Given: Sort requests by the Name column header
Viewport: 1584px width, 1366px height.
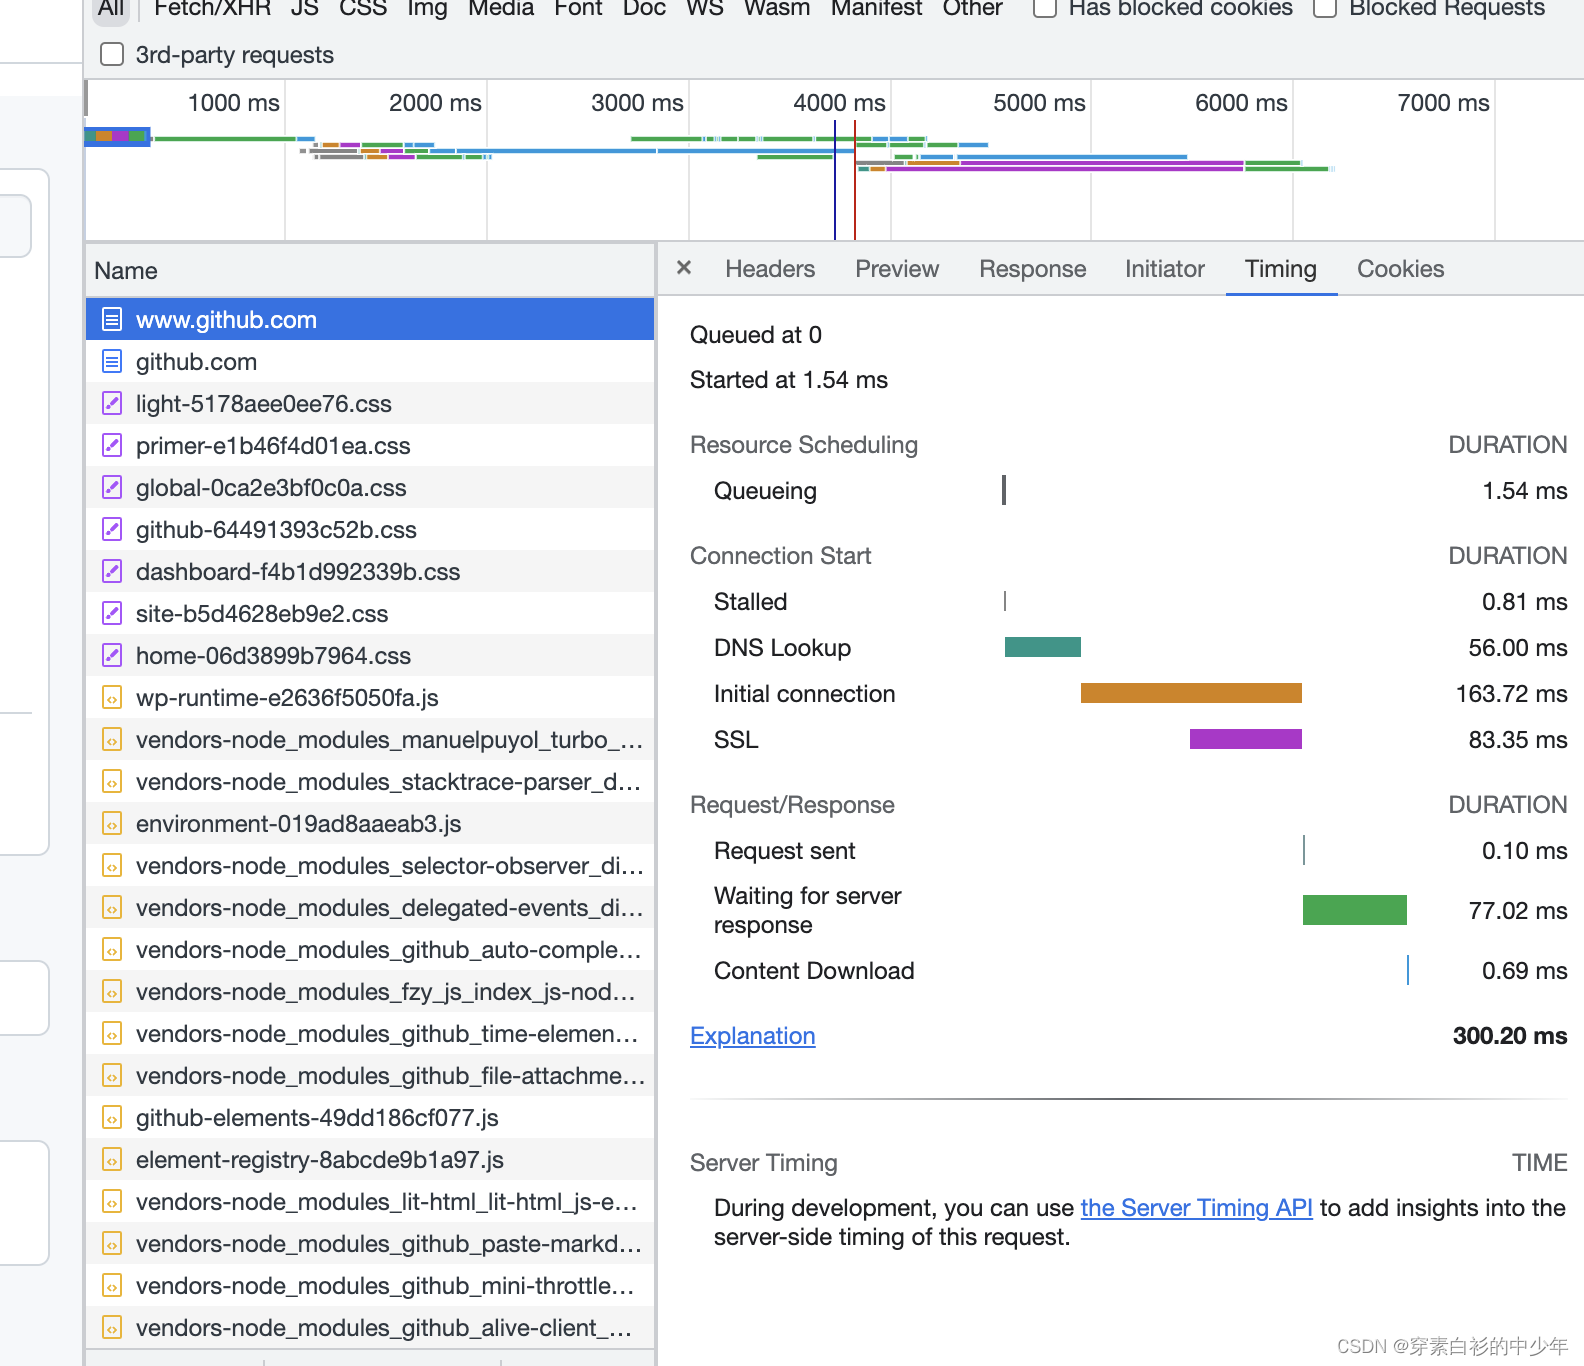Looking at the screenshot, I should (x=126, y=271).
